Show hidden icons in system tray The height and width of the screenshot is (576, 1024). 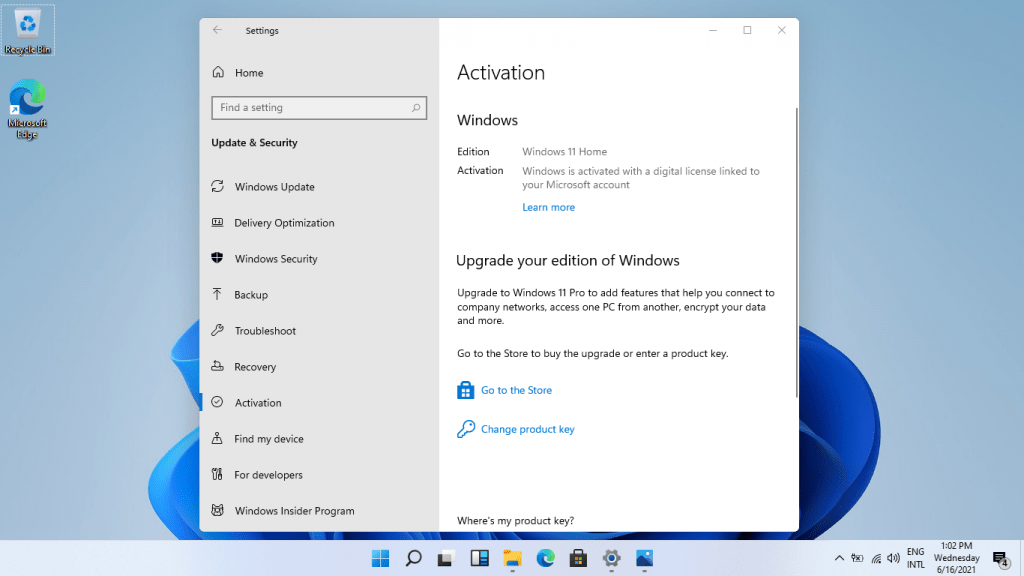coord(839,558)
